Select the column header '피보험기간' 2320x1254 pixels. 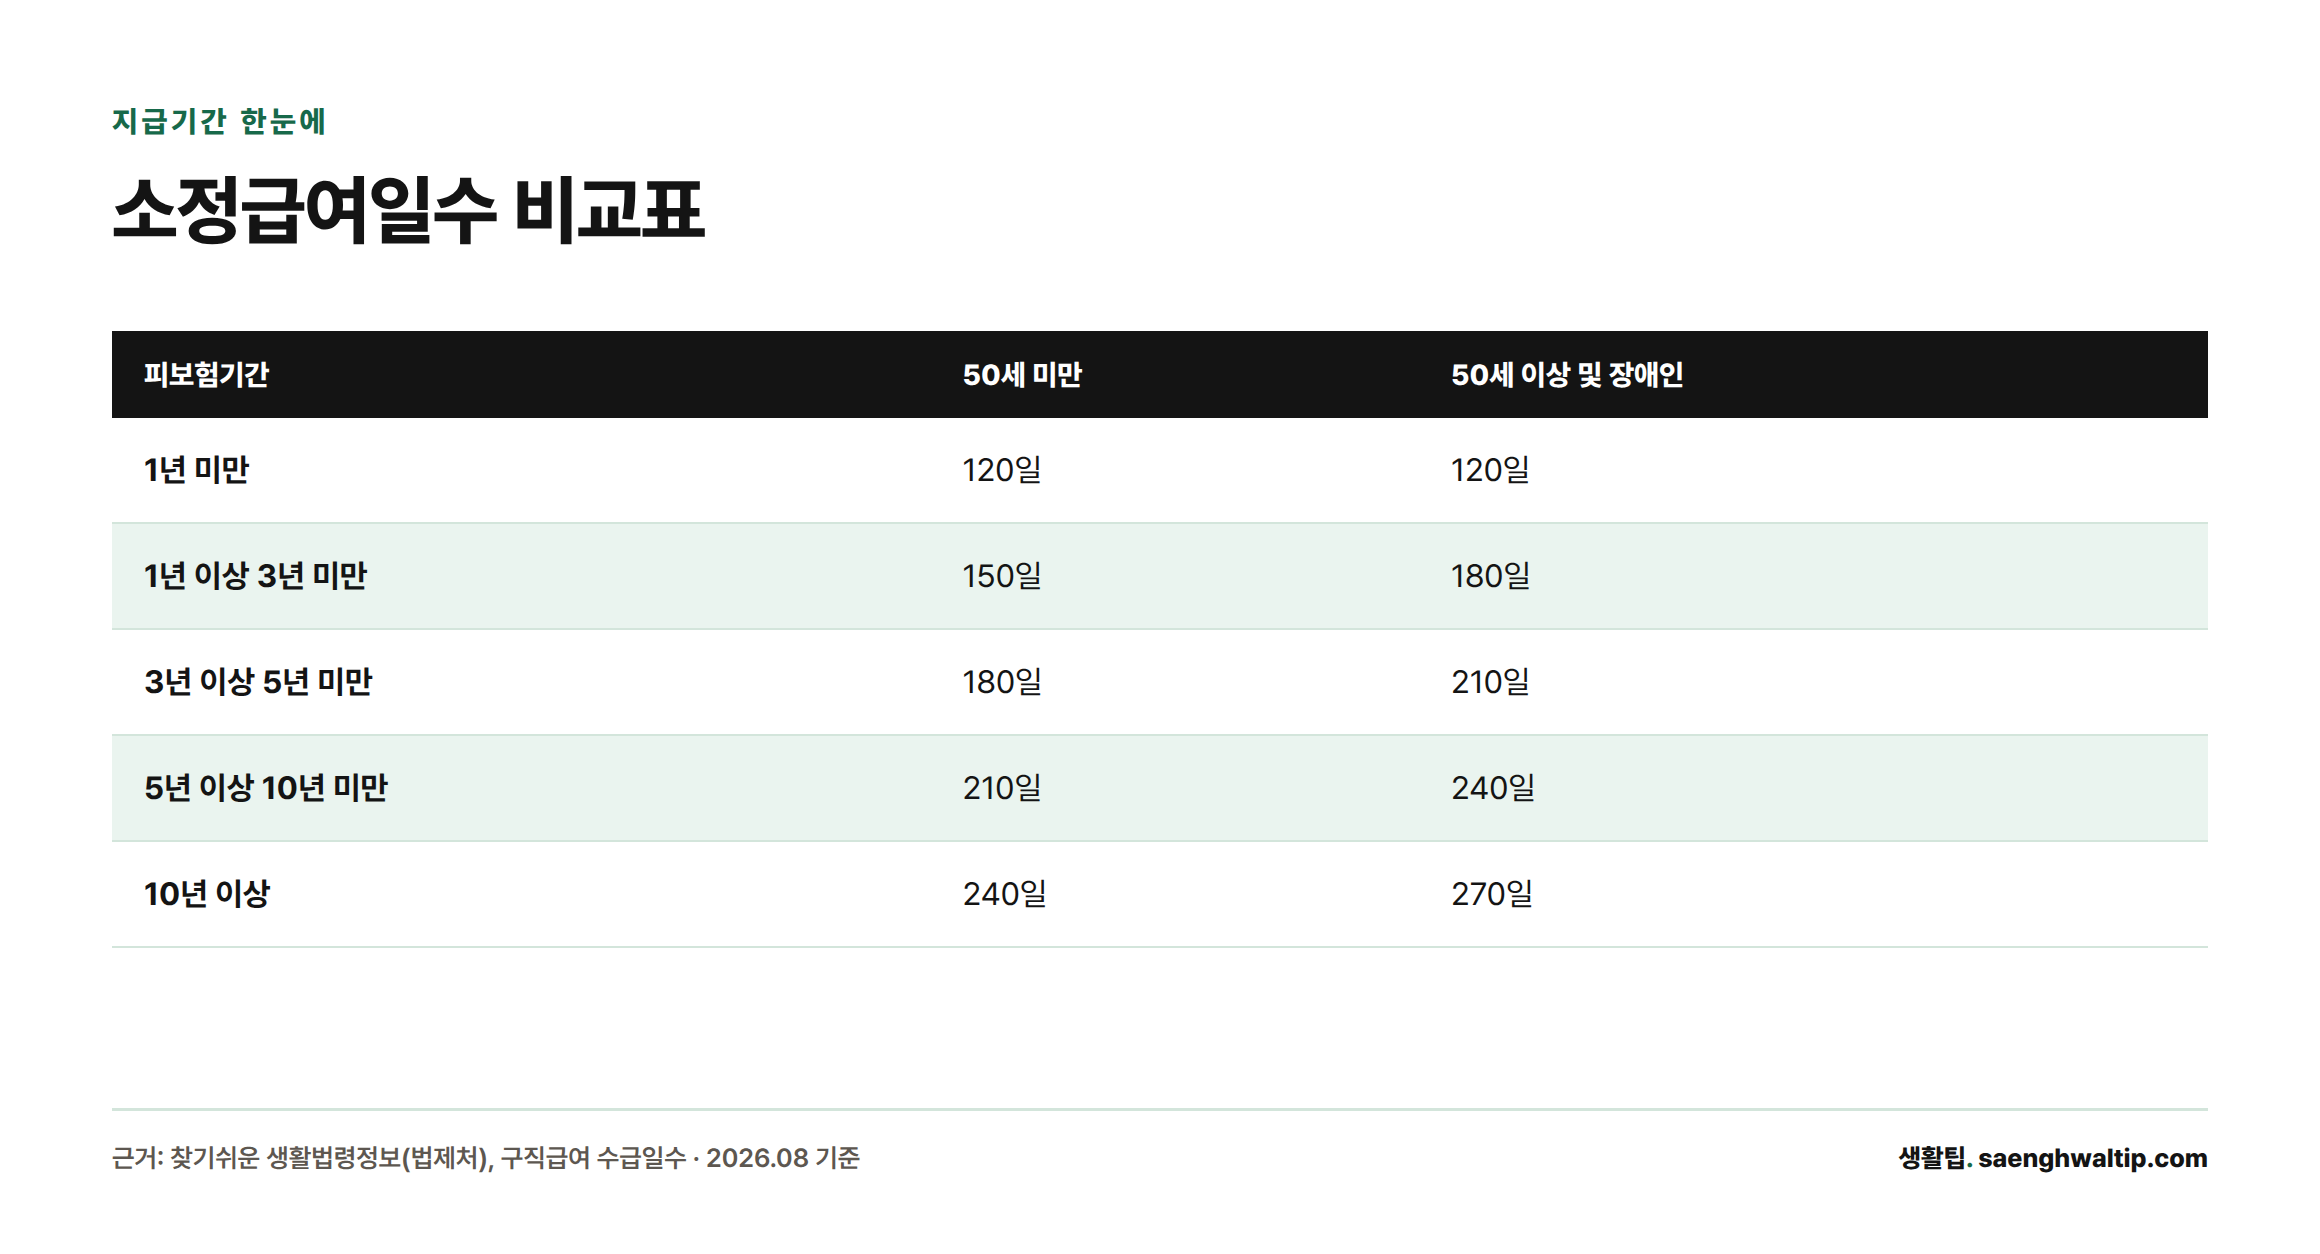tap(206, 374)
